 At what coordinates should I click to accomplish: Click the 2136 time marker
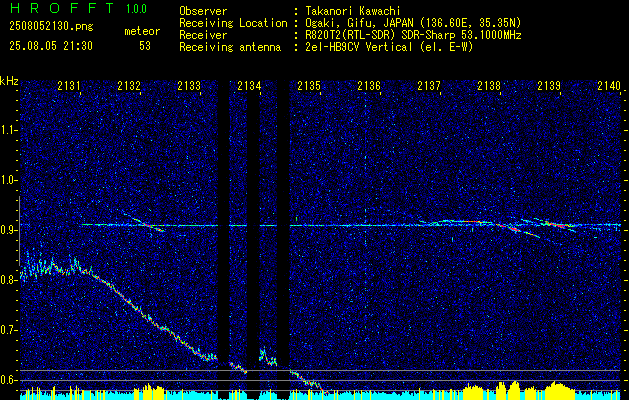pyautogui.click(x=369, y=85)
